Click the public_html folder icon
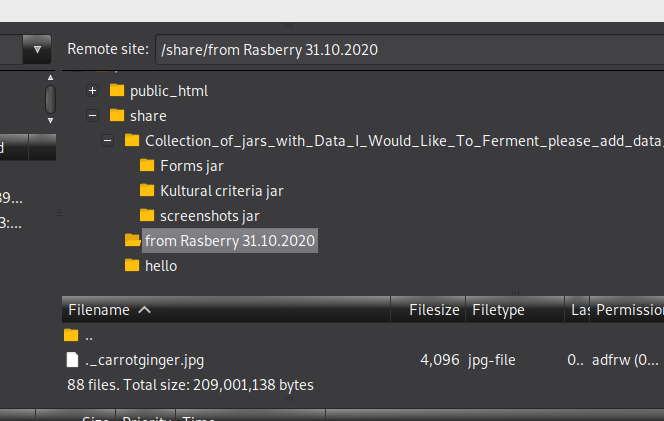Viewport: 664px width, 421px height. (x=117, y=90)
